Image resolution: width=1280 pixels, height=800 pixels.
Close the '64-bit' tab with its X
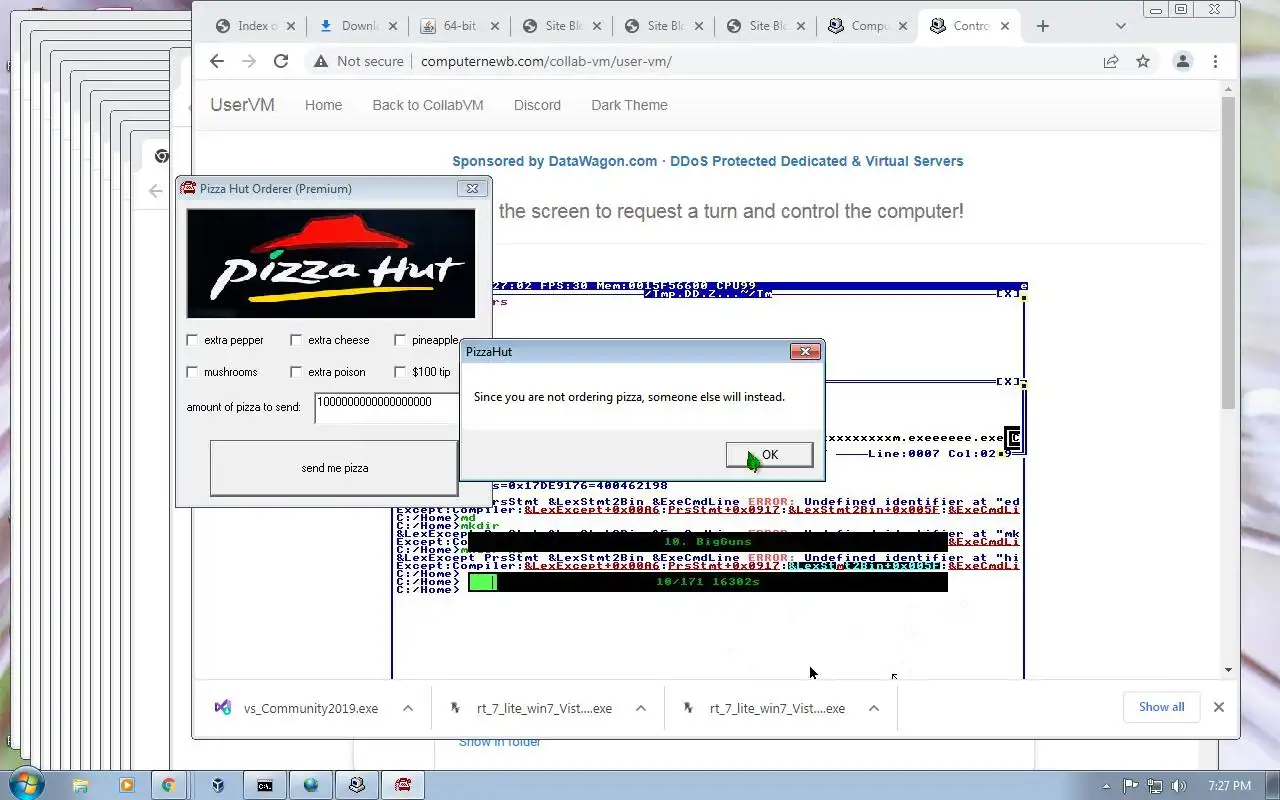click(x=494, y=26)
